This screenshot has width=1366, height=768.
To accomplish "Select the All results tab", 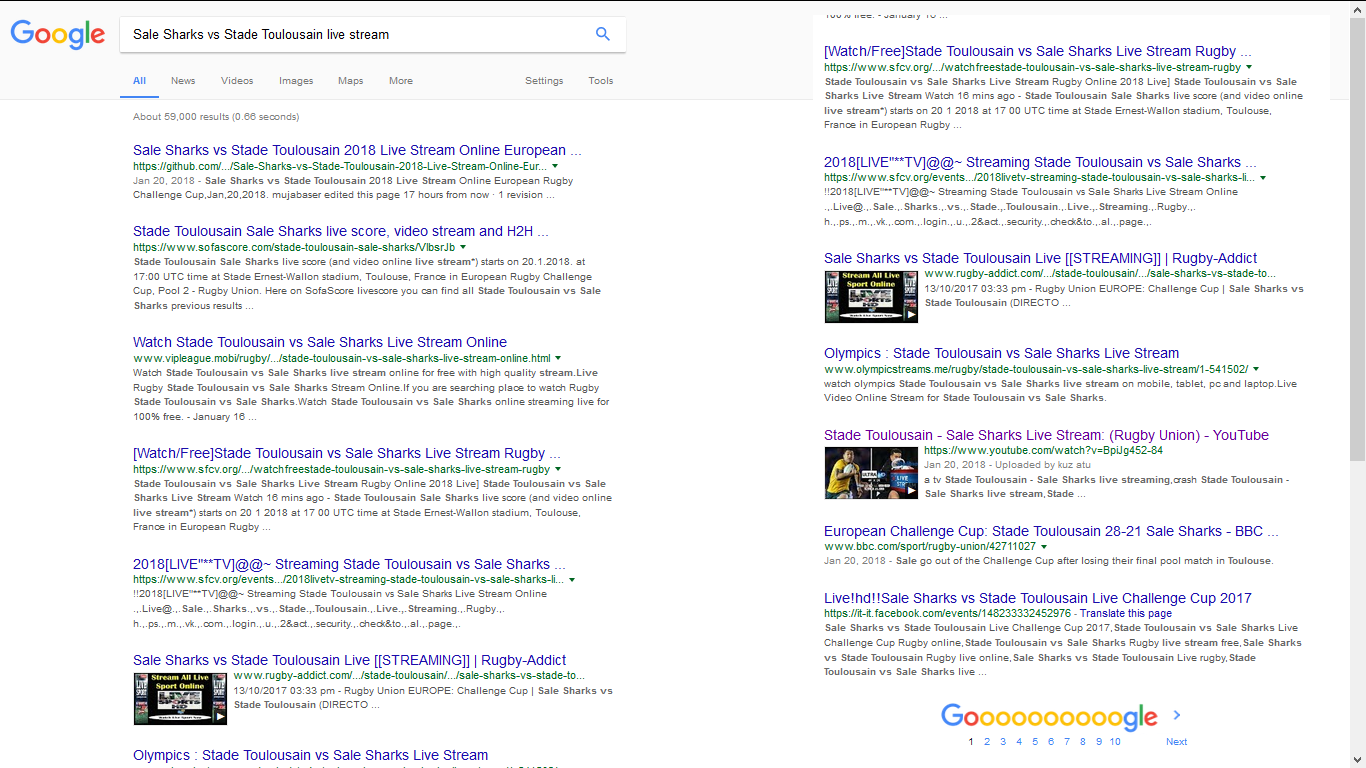I will (x=139, y=81).
